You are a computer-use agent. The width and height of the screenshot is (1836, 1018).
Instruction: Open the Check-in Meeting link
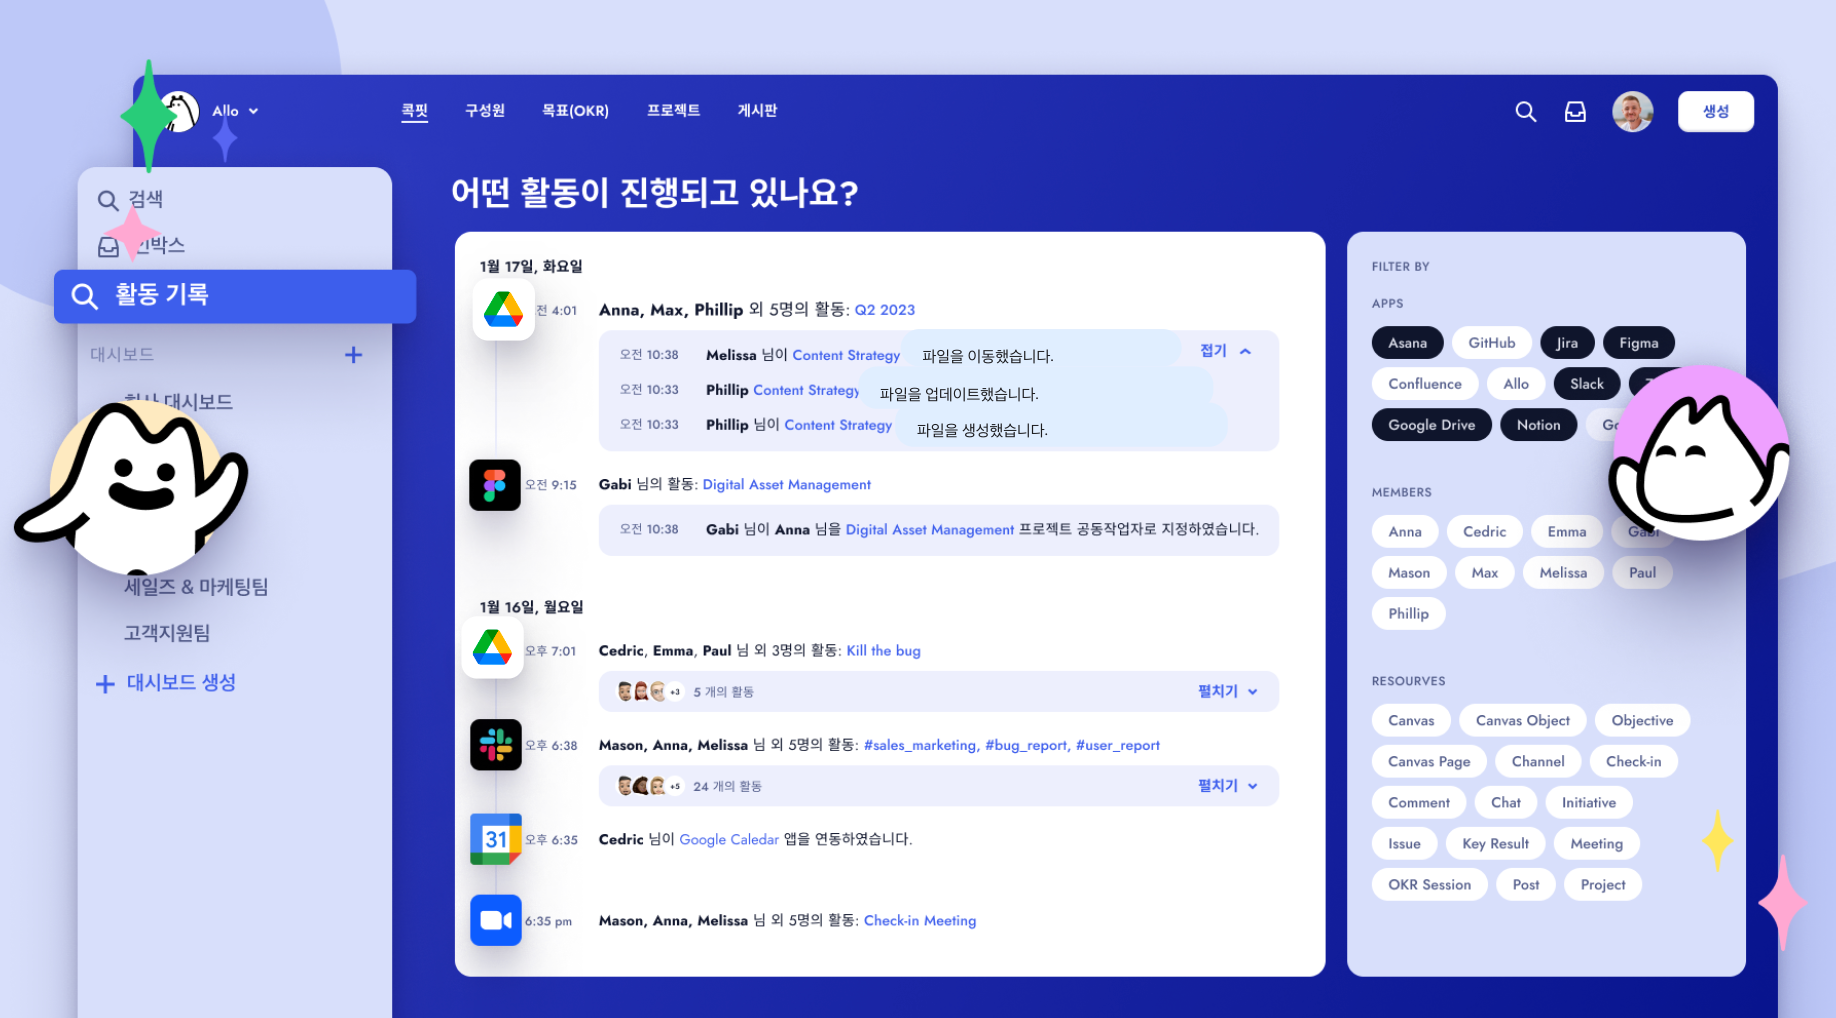click(x=920, y=921)
